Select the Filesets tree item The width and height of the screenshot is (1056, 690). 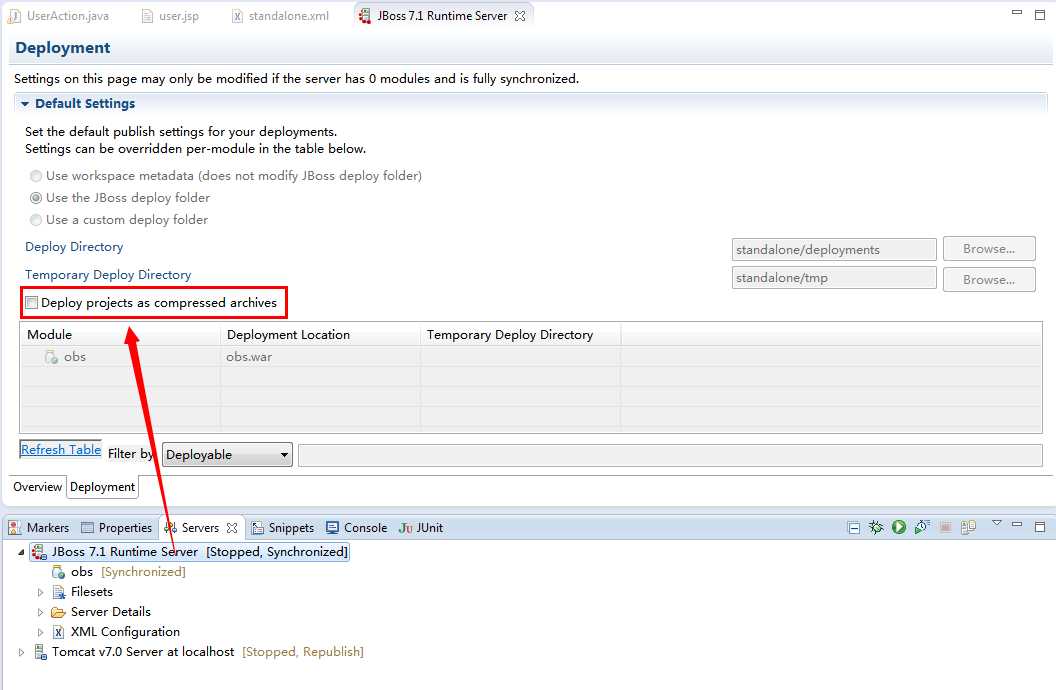(x=92, y=592)
